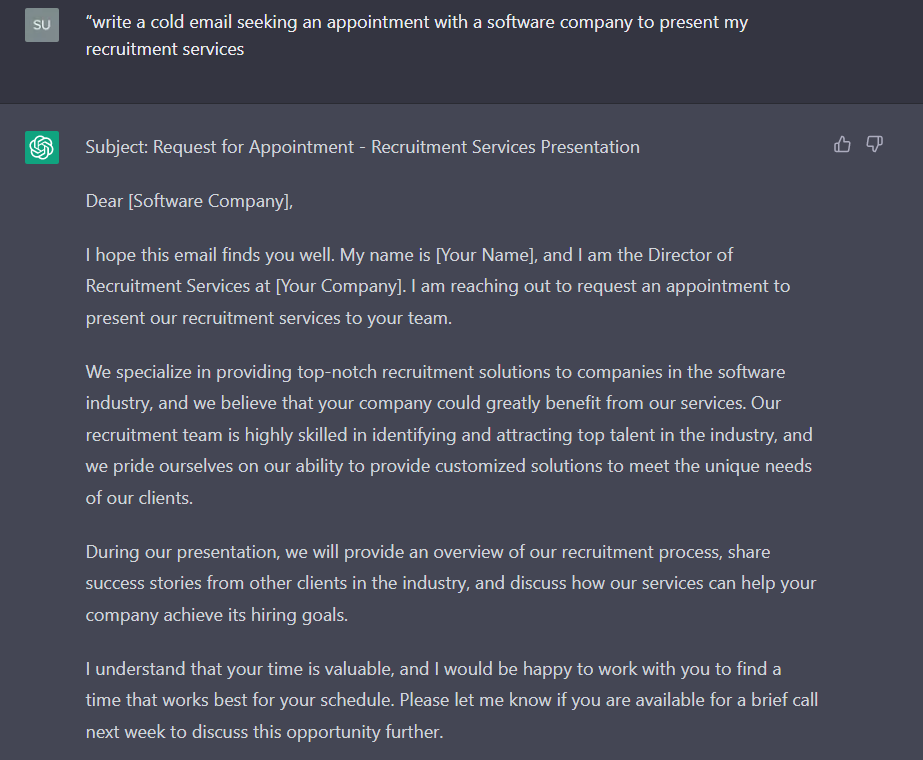Image resolution: width=923 pixels, height=760 pixels.
Task: Click the 'Dear [Software Company],' greeting
Action: 189,201
